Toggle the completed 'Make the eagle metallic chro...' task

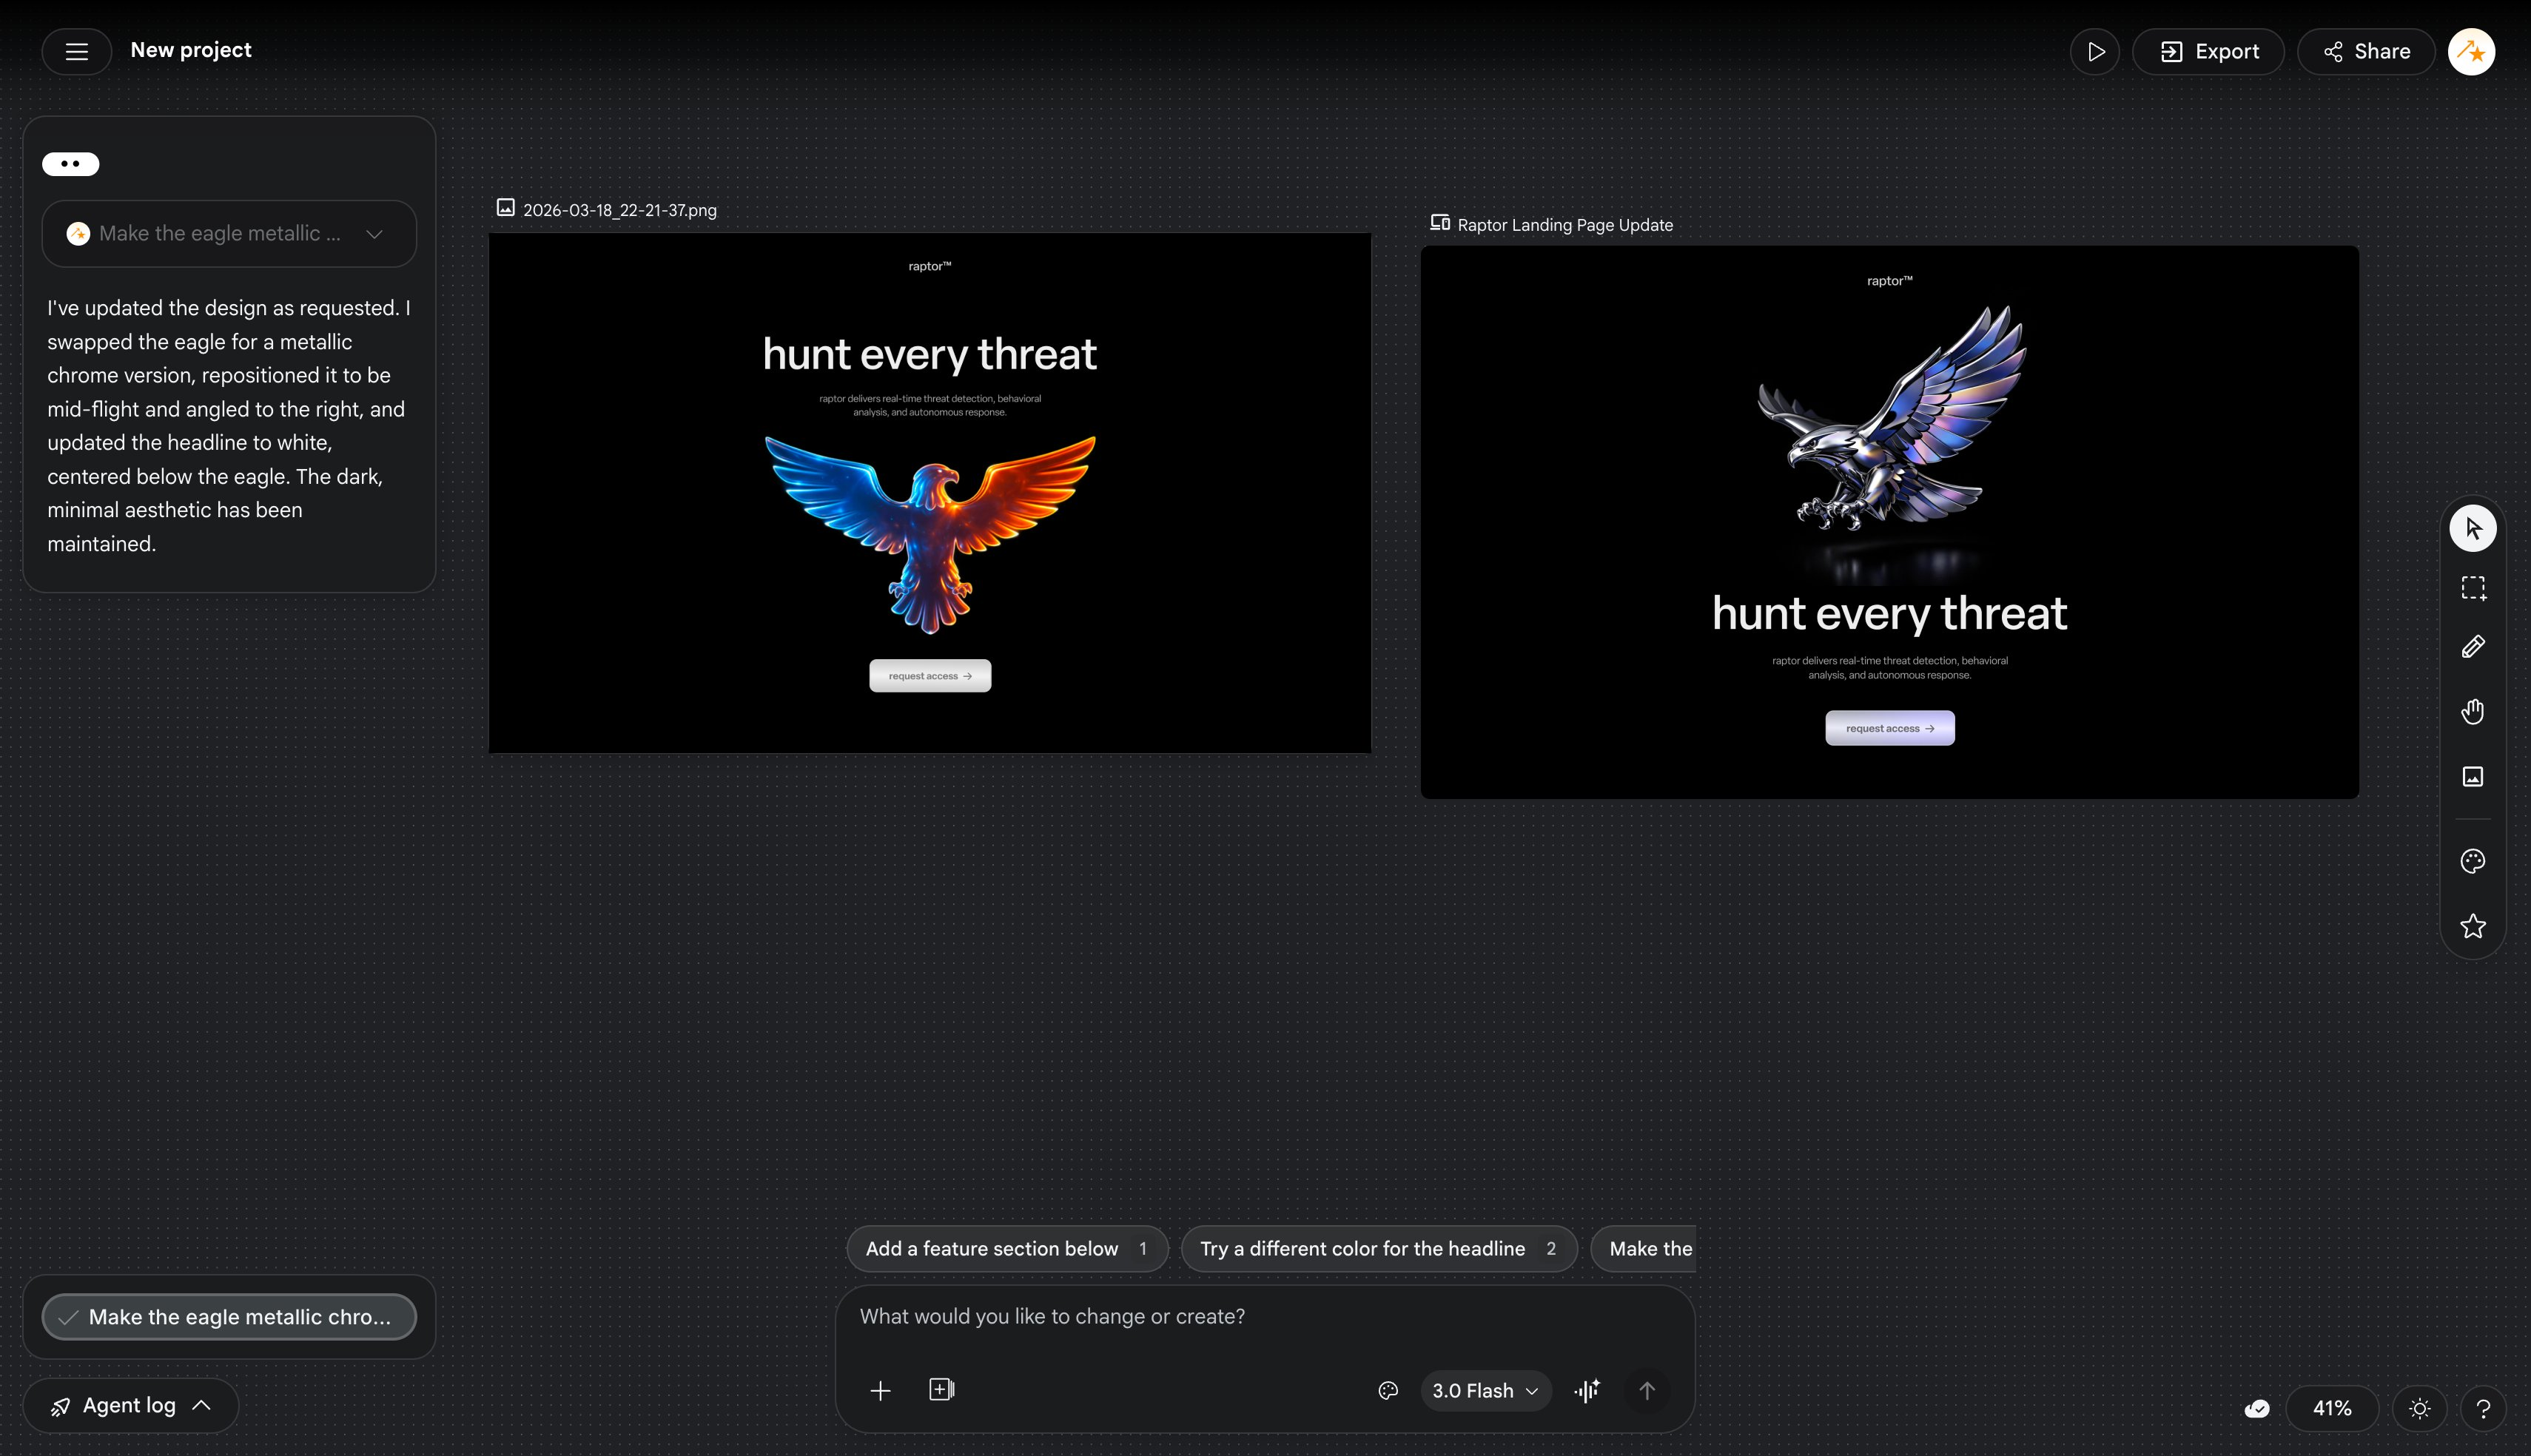(229, 1317)
